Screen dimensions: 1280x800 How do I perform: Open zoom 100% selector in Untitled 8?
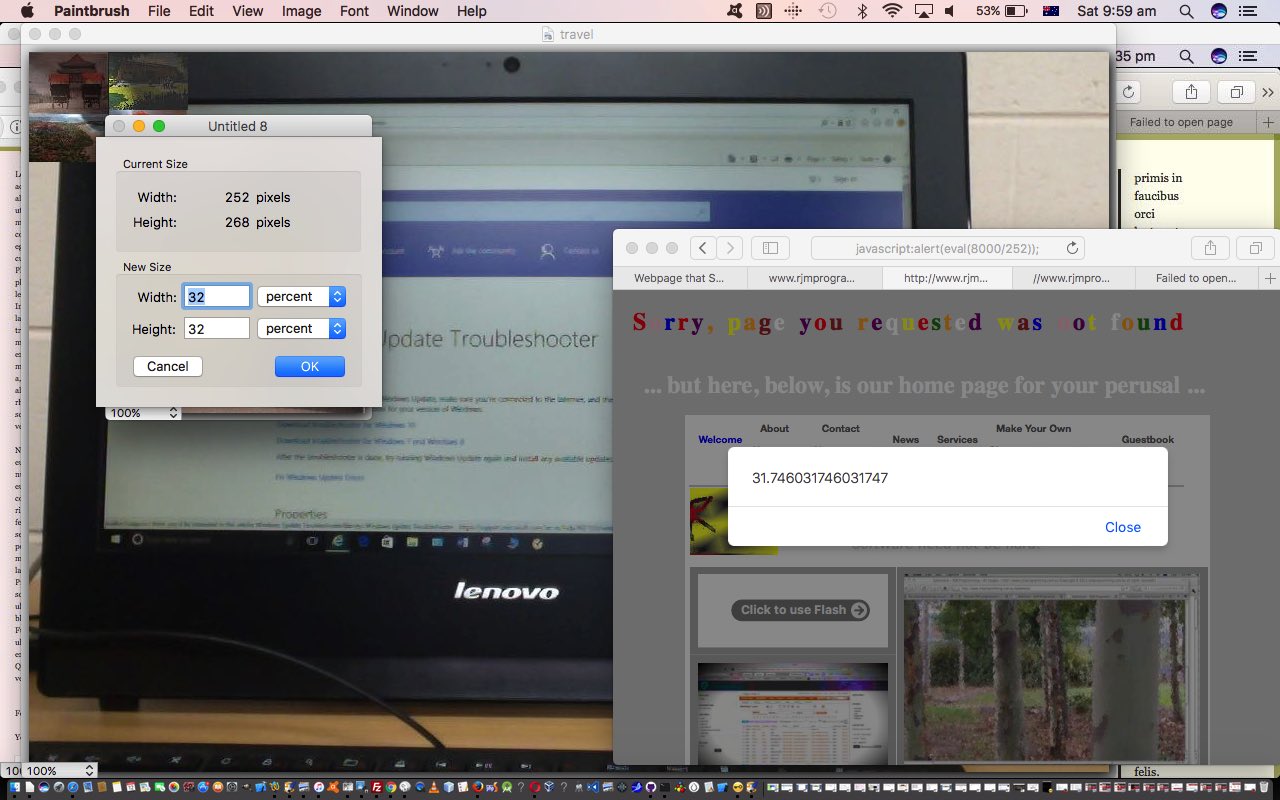(x=143, y=413)
